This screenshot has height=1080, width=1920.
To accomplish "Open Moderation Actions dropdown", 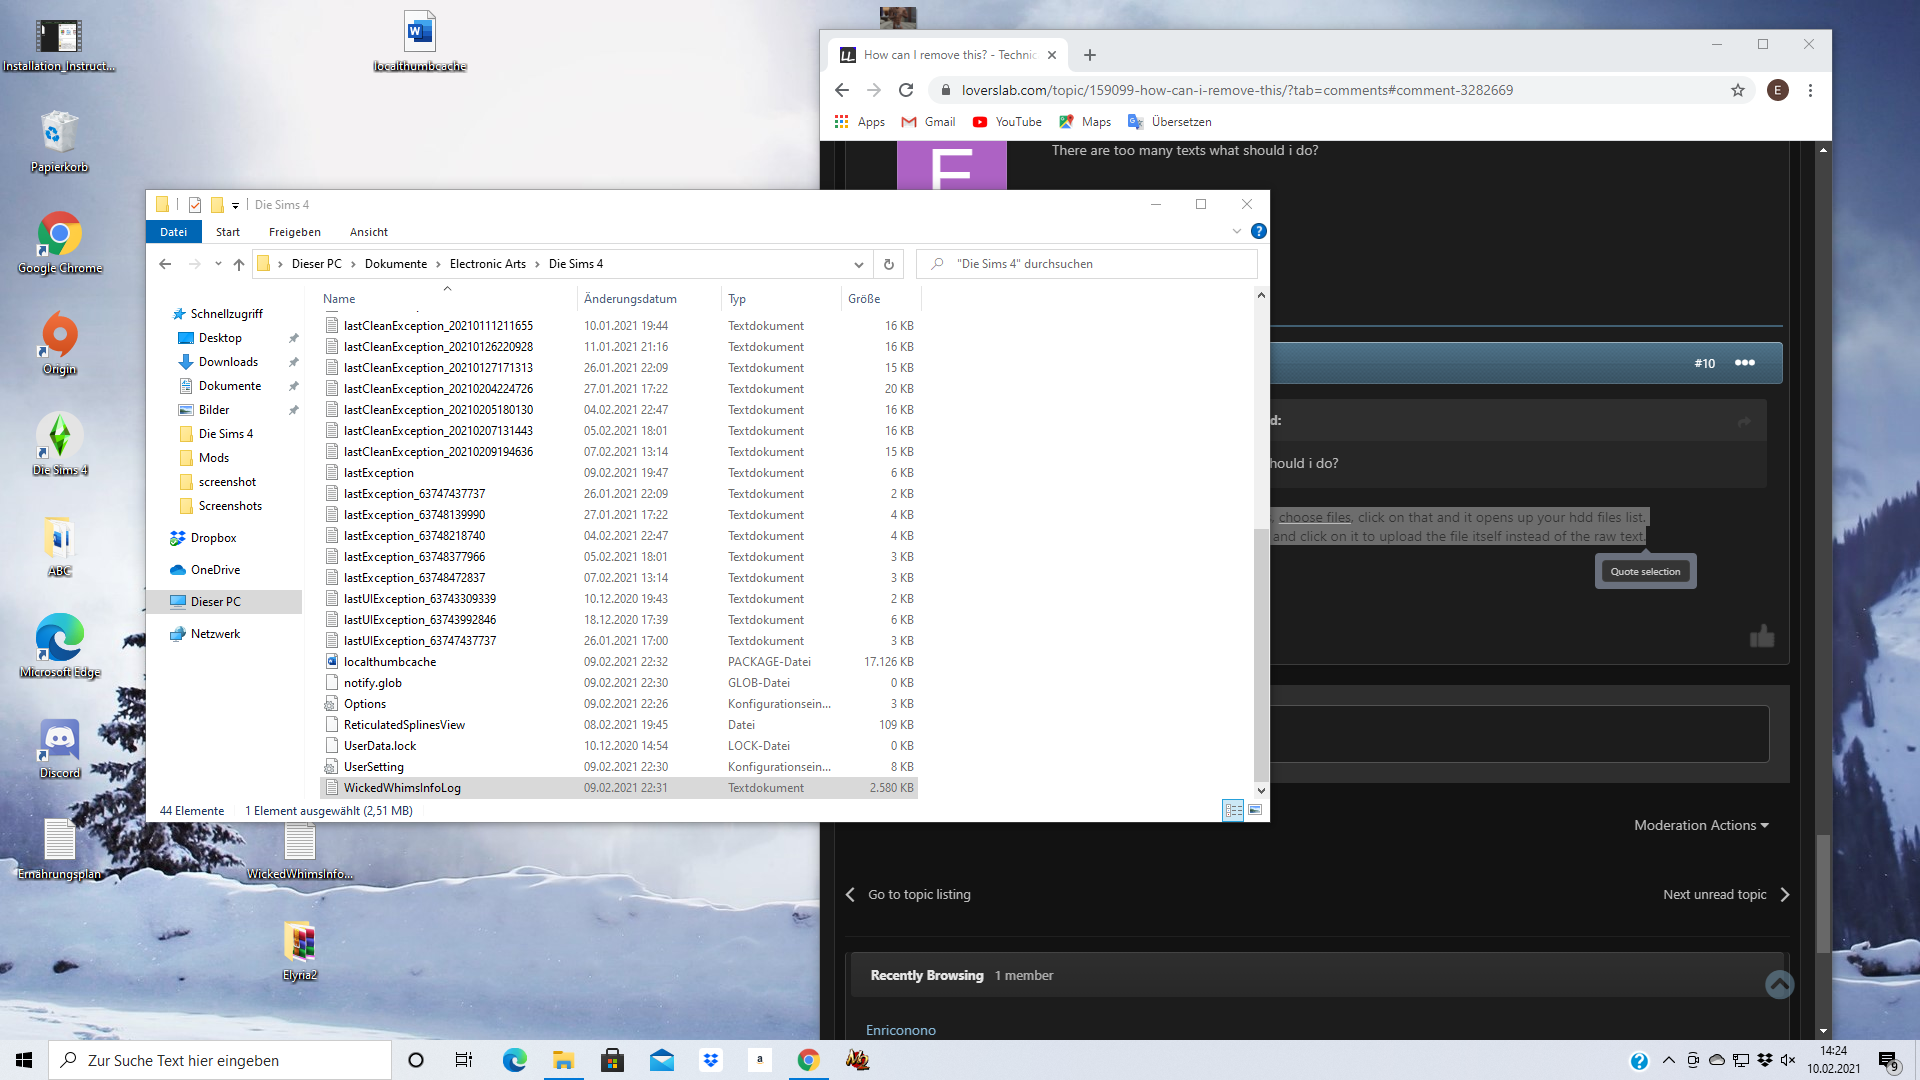I will pyautogui.click(x=1701, y=825).
